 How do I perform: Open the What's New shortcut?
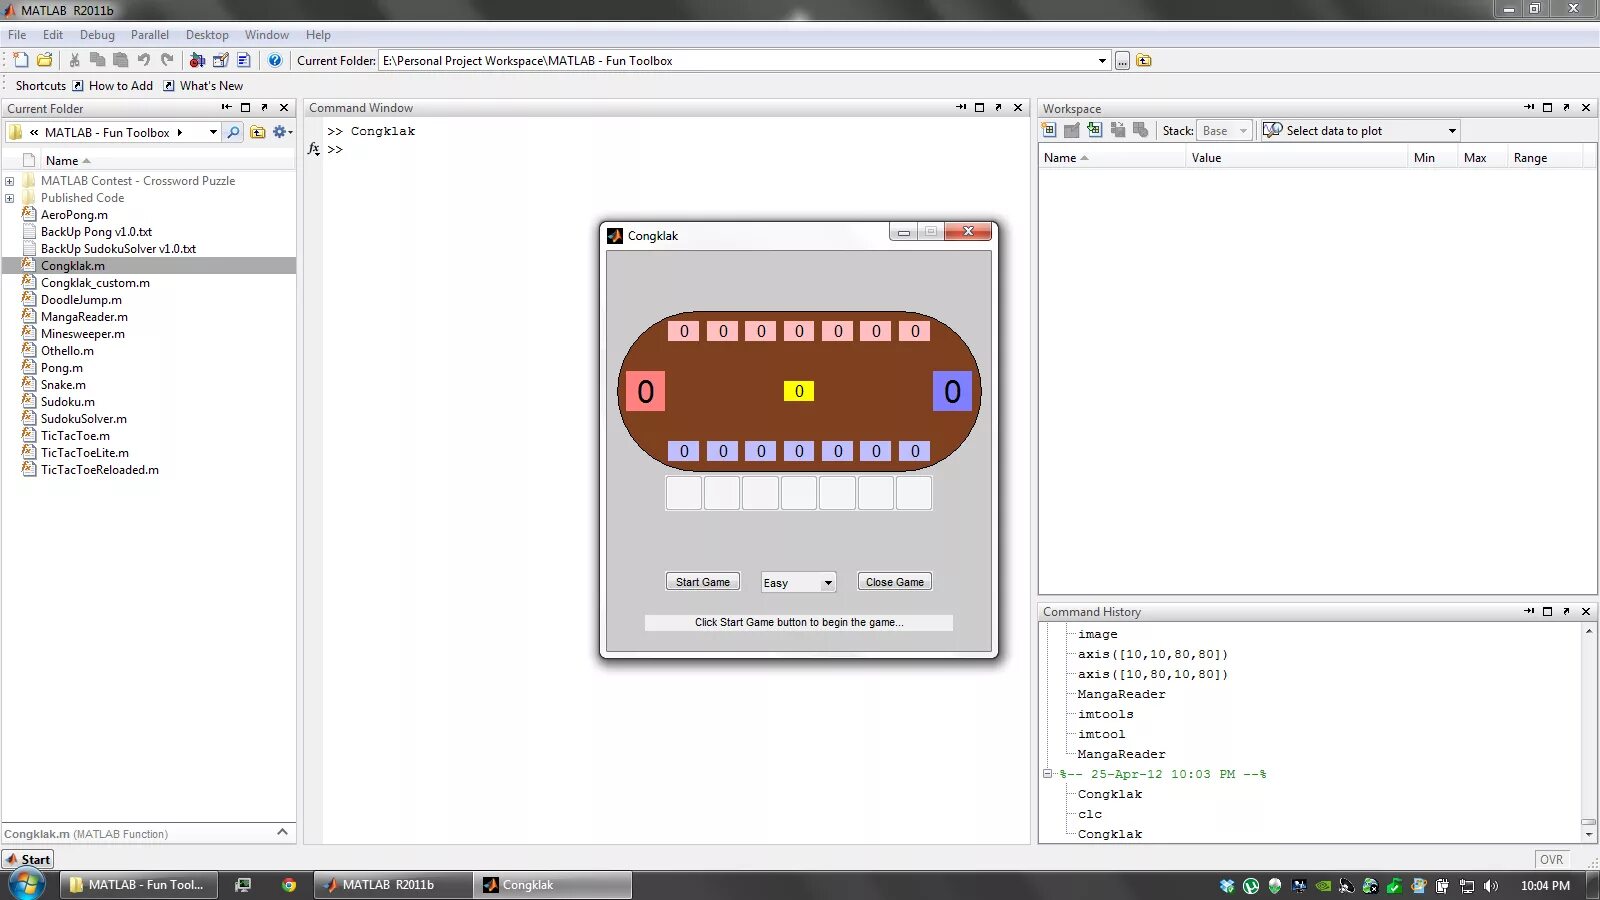point(203,86)
